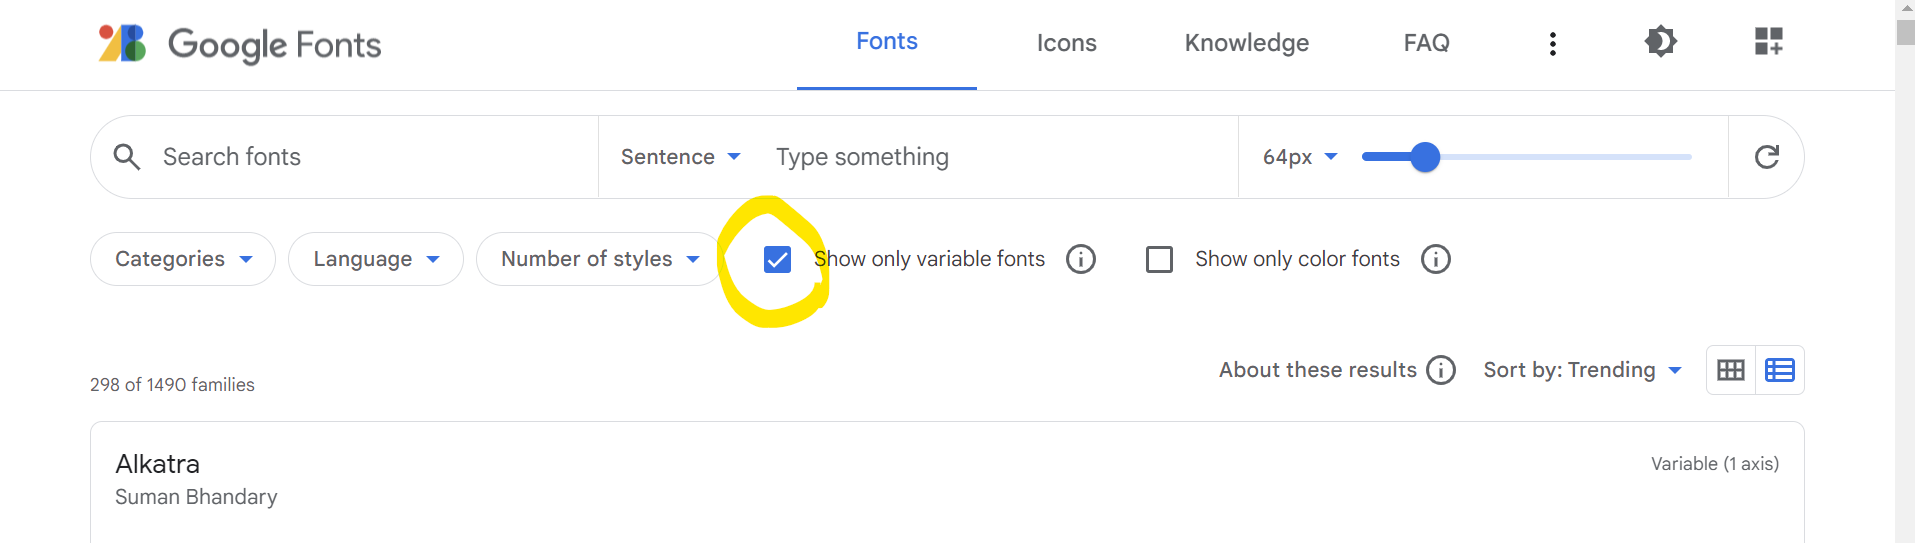Uncheck Show only variable fonts
1915x543 pixels.
tap(777, 259)
